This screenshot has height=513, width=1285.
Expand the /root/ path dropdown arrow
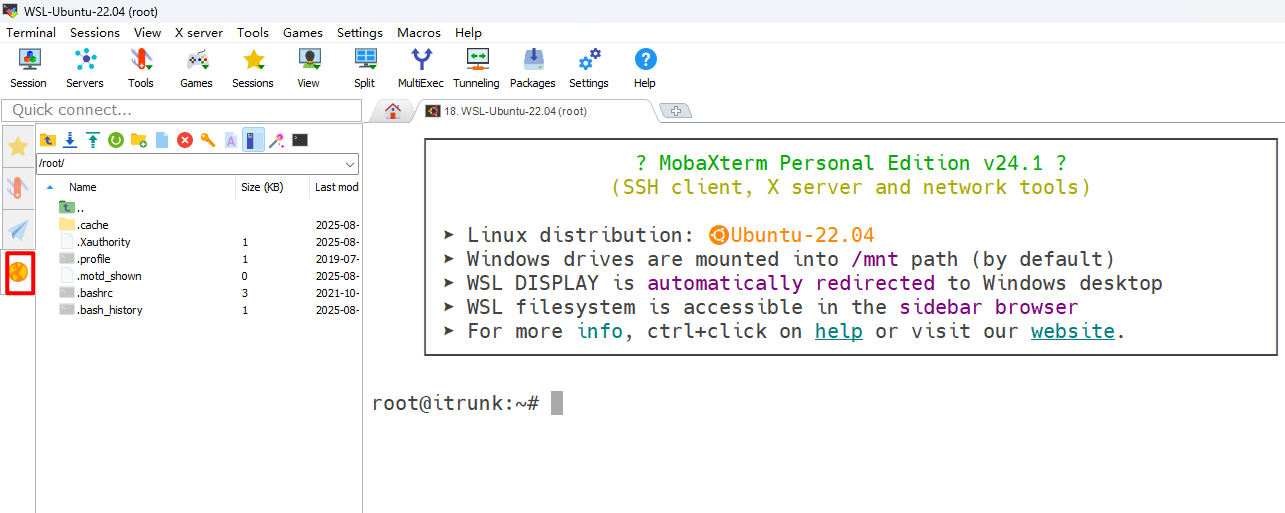click(x=350, y=163)
